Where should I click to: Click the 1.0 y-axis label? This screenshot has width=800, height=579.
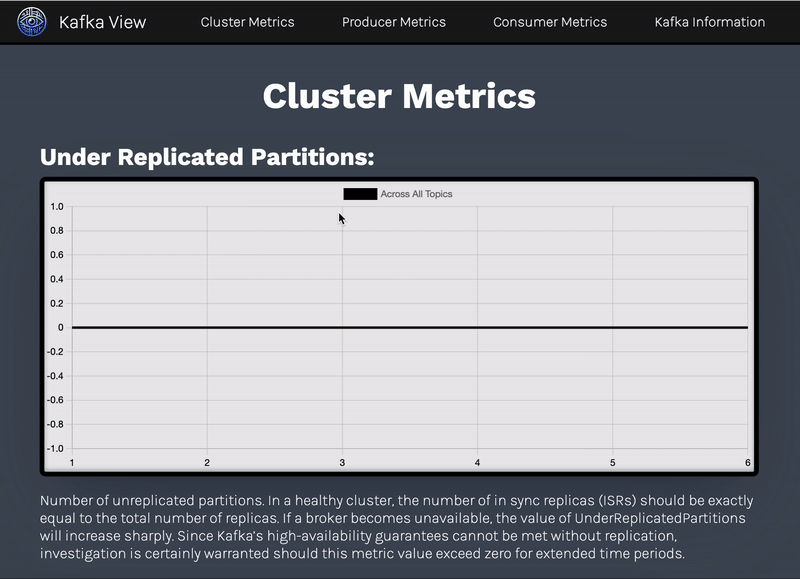(57, 207)
